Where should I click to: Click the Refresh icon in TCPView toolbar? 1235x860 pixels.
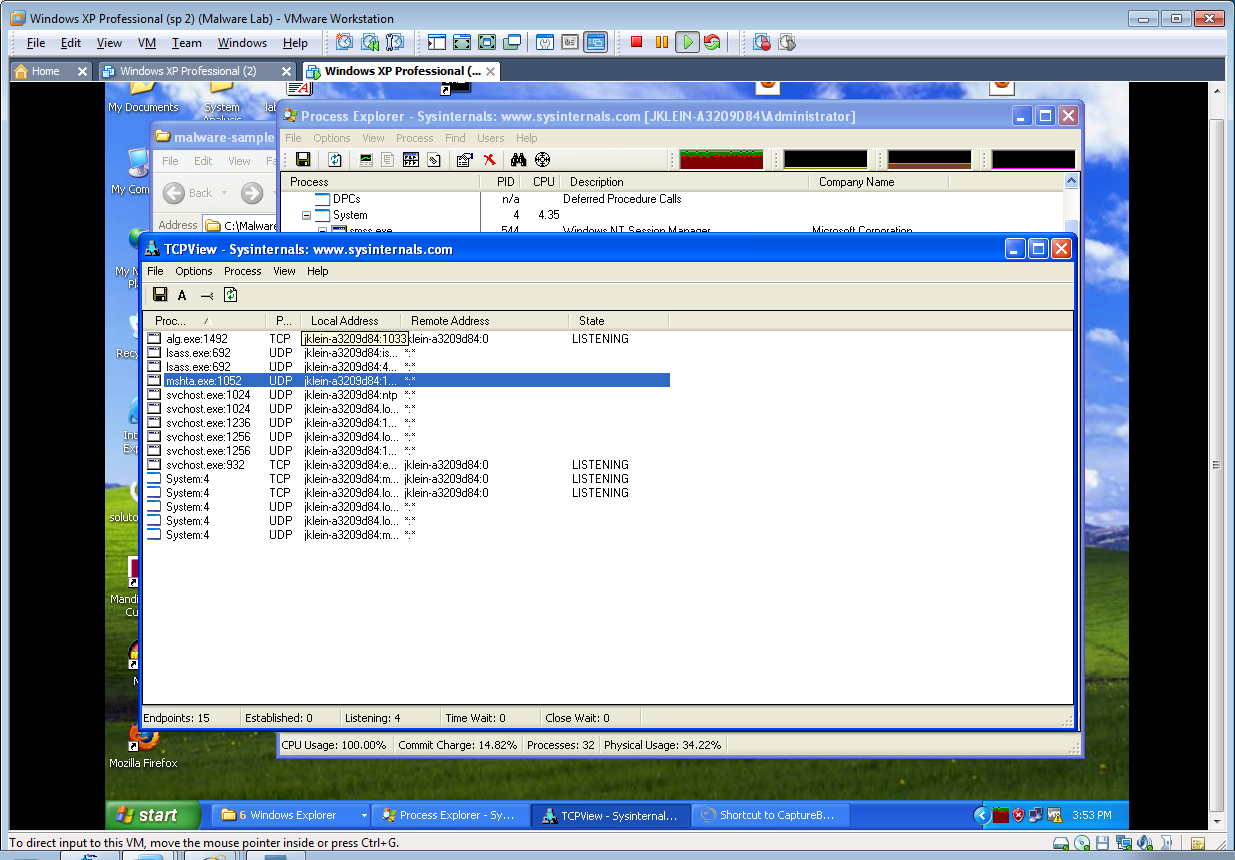231,294
